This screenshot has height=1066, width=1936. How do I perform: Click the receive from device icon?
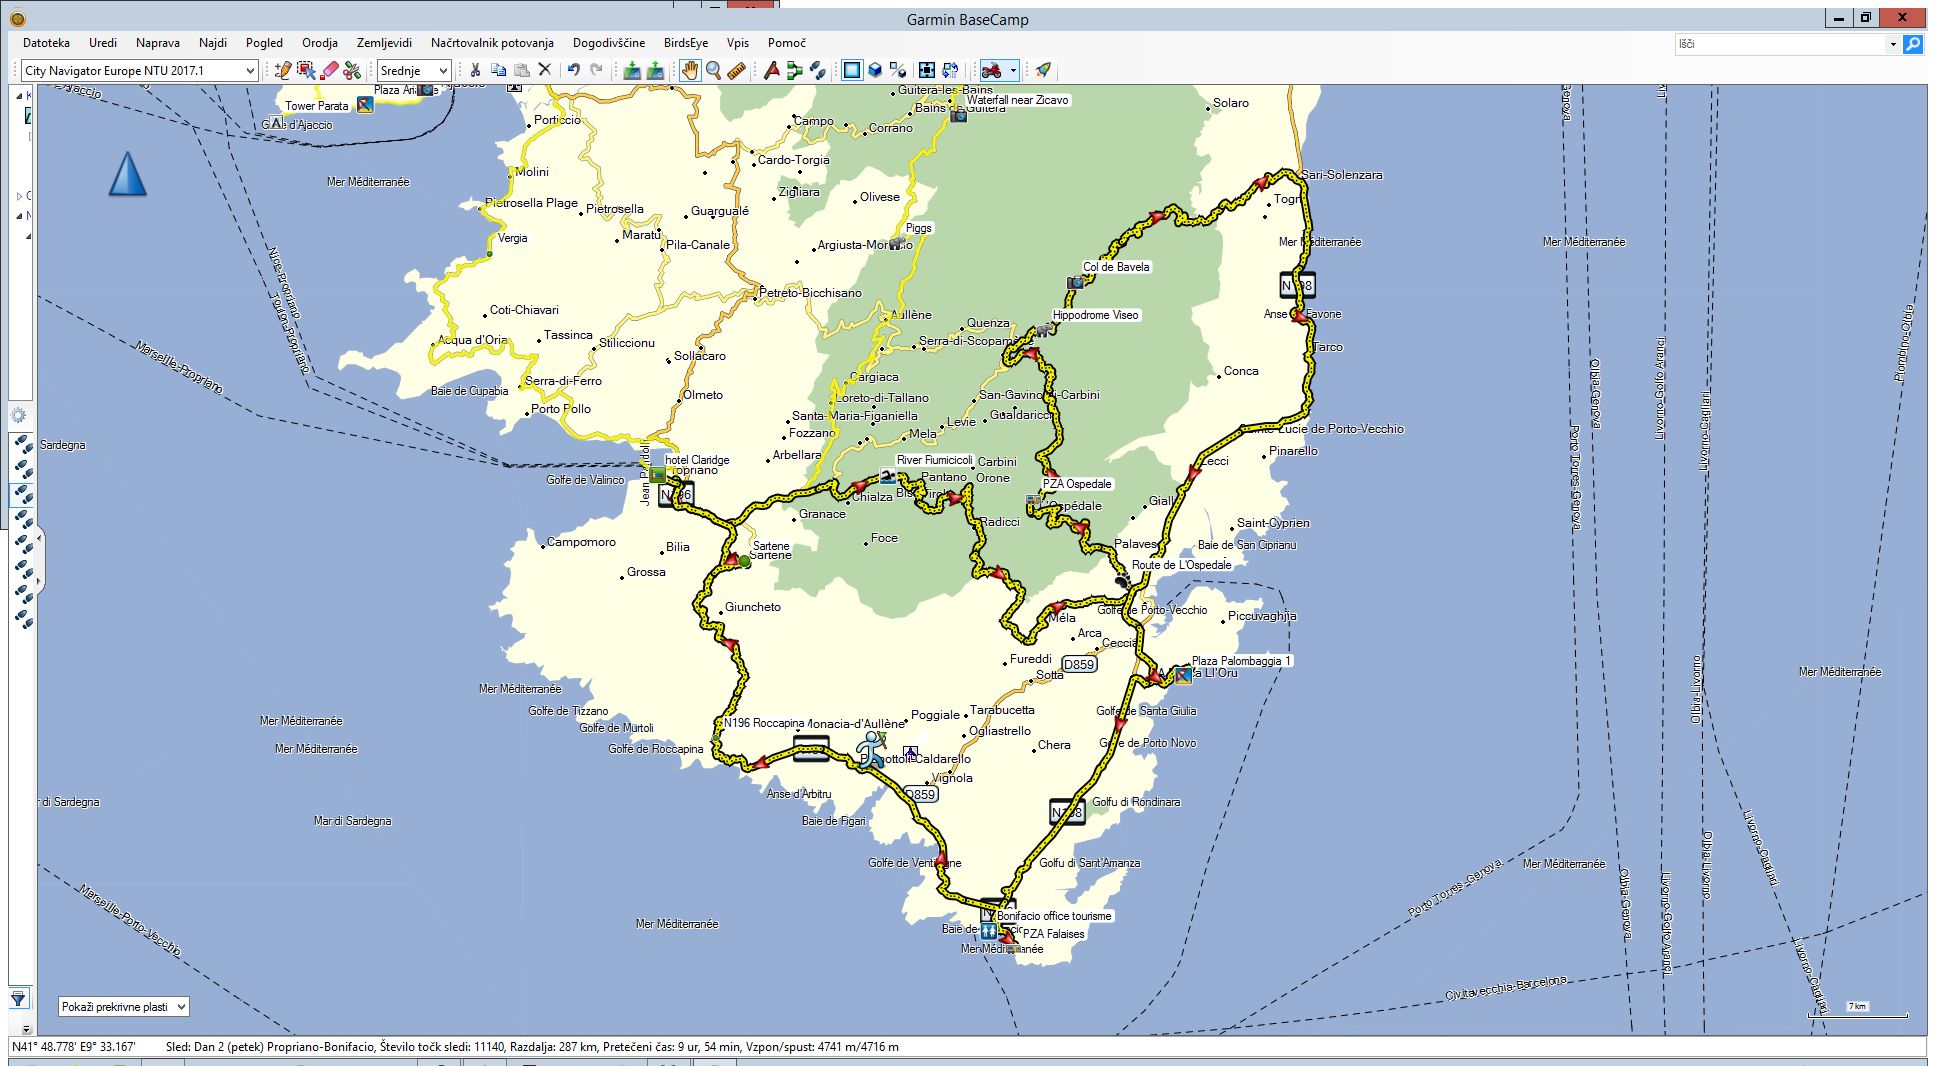655,70
